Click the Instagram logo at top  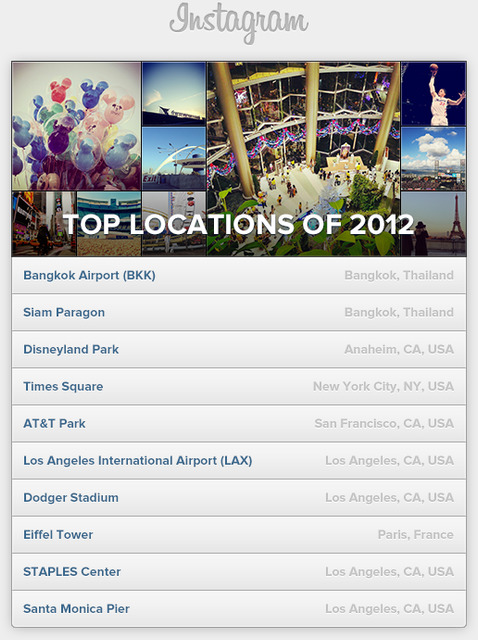click(x=239, y=23)
